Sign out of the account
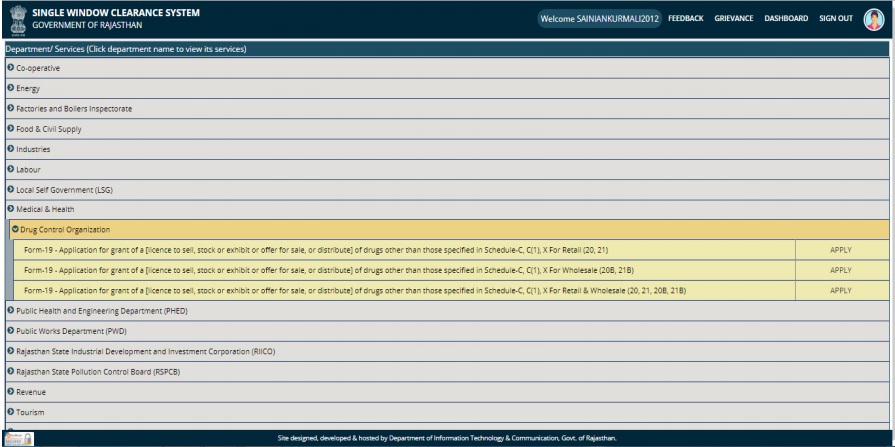This screenshot has height=447, width=895. pyautogui.click(x=836, y=19)
